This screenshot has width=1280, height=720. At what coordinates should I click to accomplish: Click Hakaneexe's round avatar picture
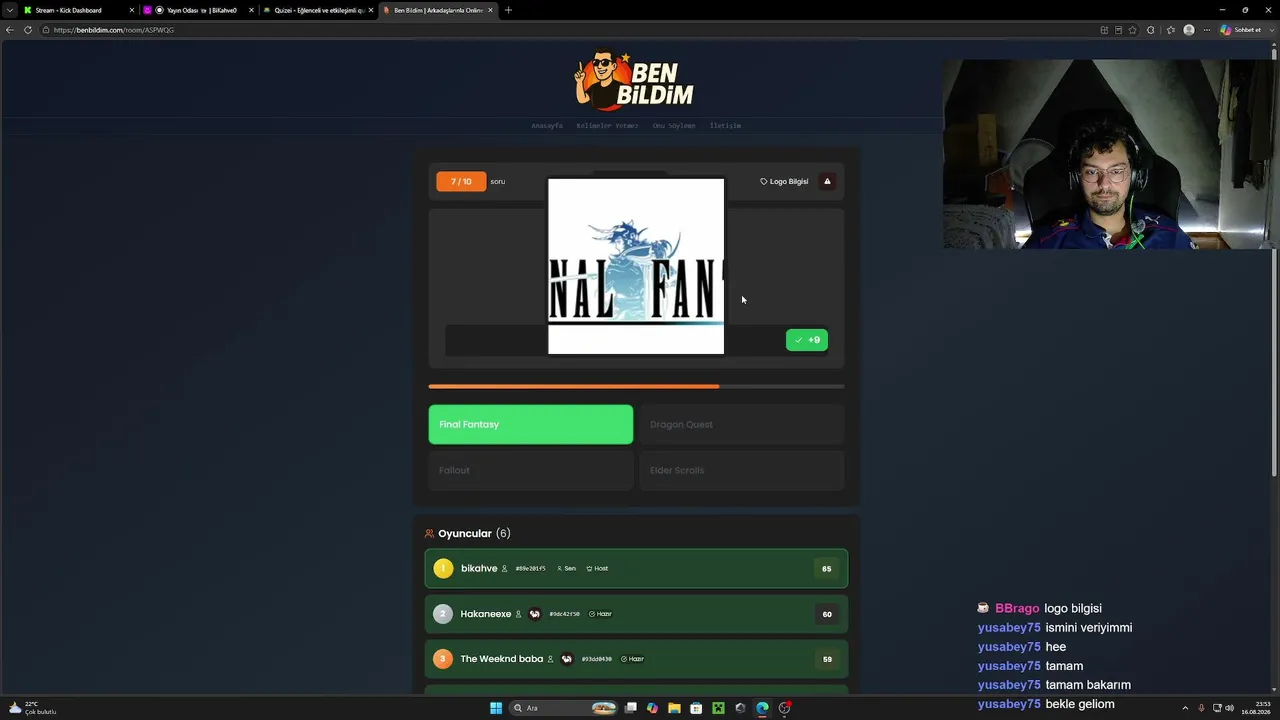pyautogui.click(x=535, y=614)
